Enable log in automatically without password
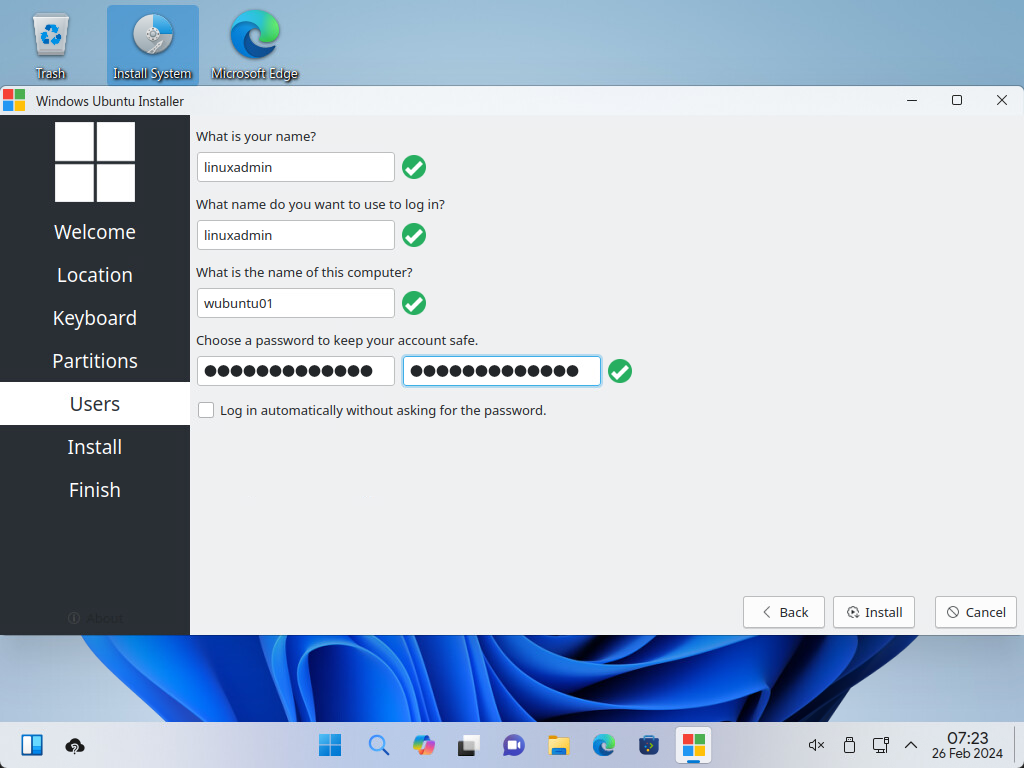The height and width of the screenshot is (768, 1024). [x=206, y=410]
